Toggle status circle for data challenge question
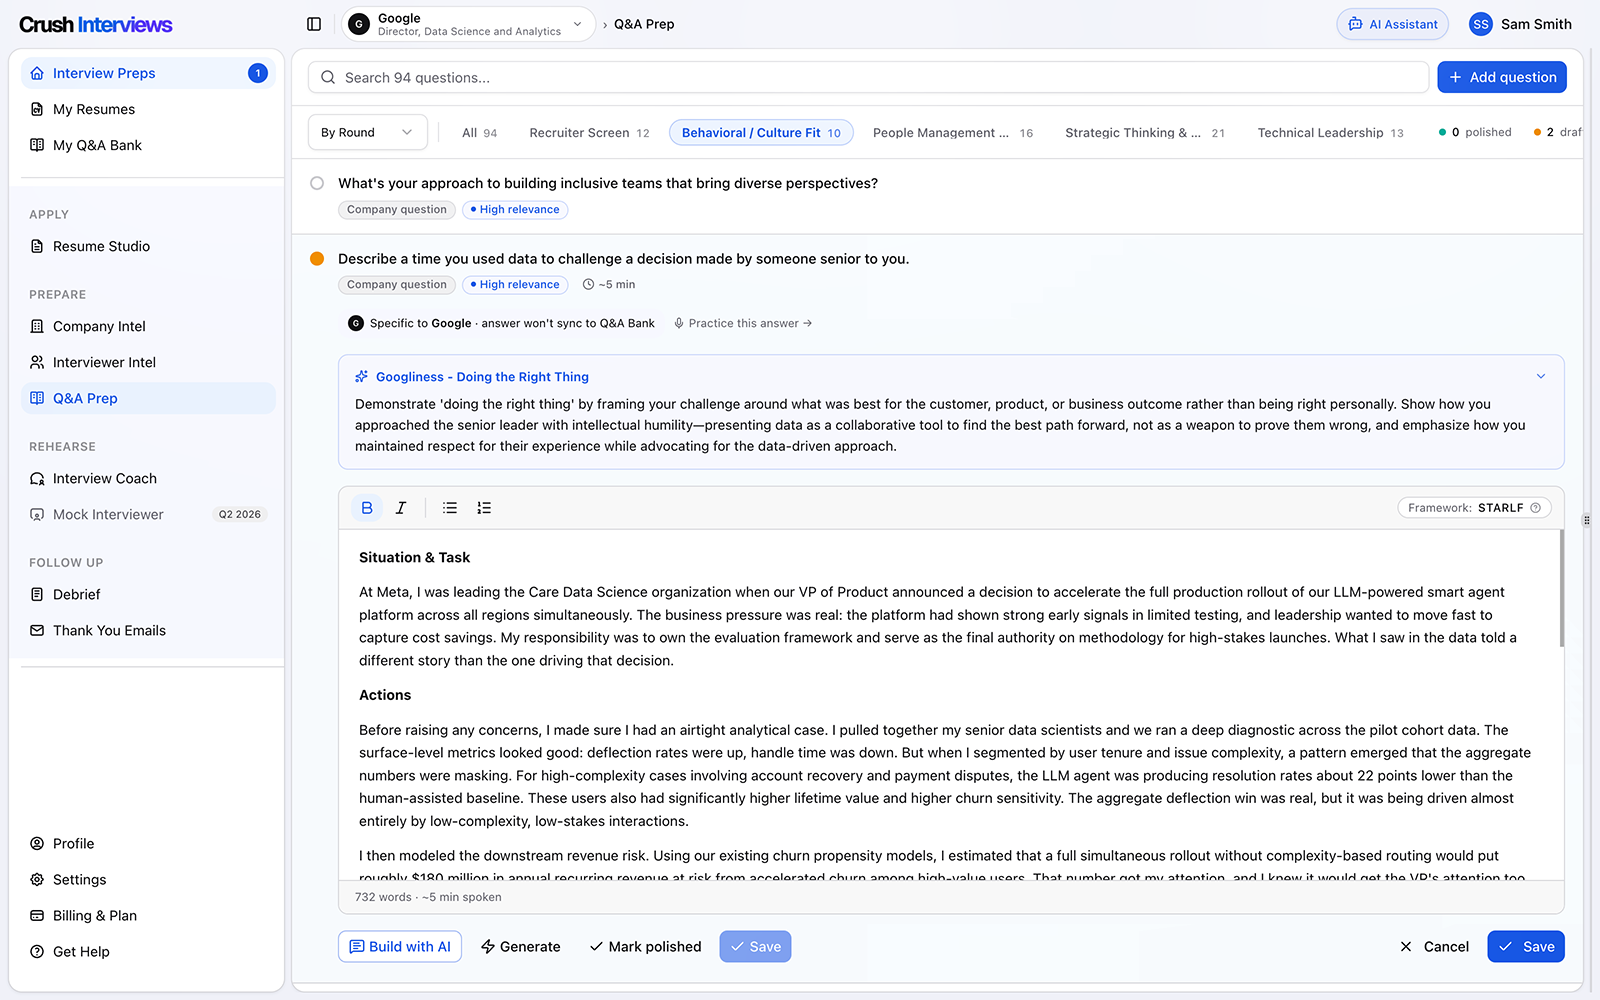The height and width of the screenshot is (1000, 1600). coord(317,259)
